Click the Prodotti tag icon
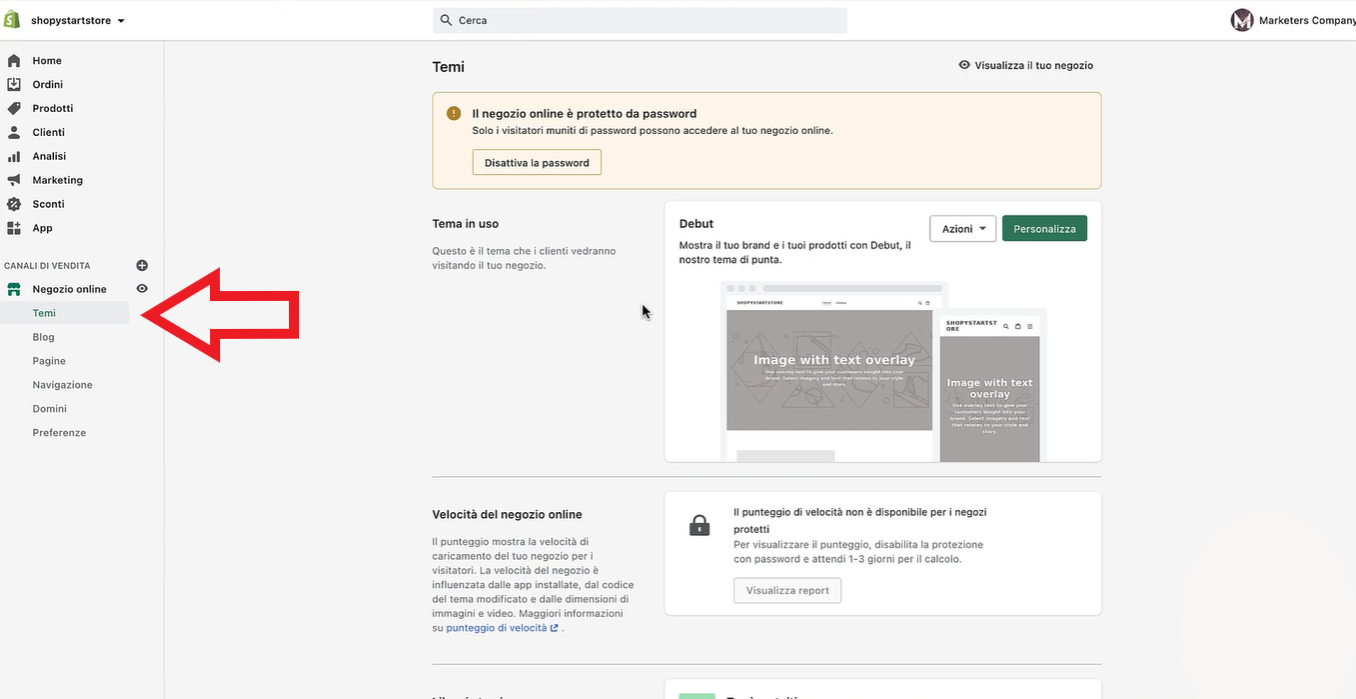 pos(14,108)
